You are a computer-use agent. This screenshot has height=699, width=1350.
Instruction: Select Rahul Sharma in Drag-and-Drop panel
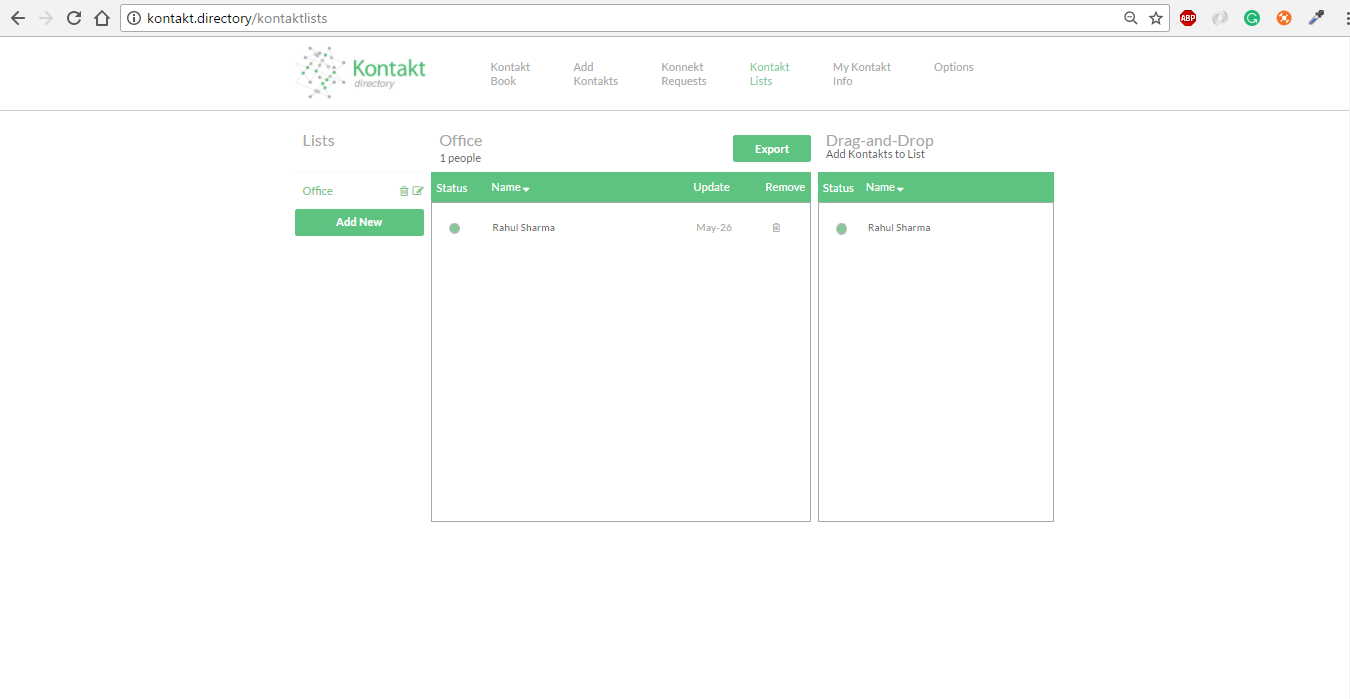[899, 228]
